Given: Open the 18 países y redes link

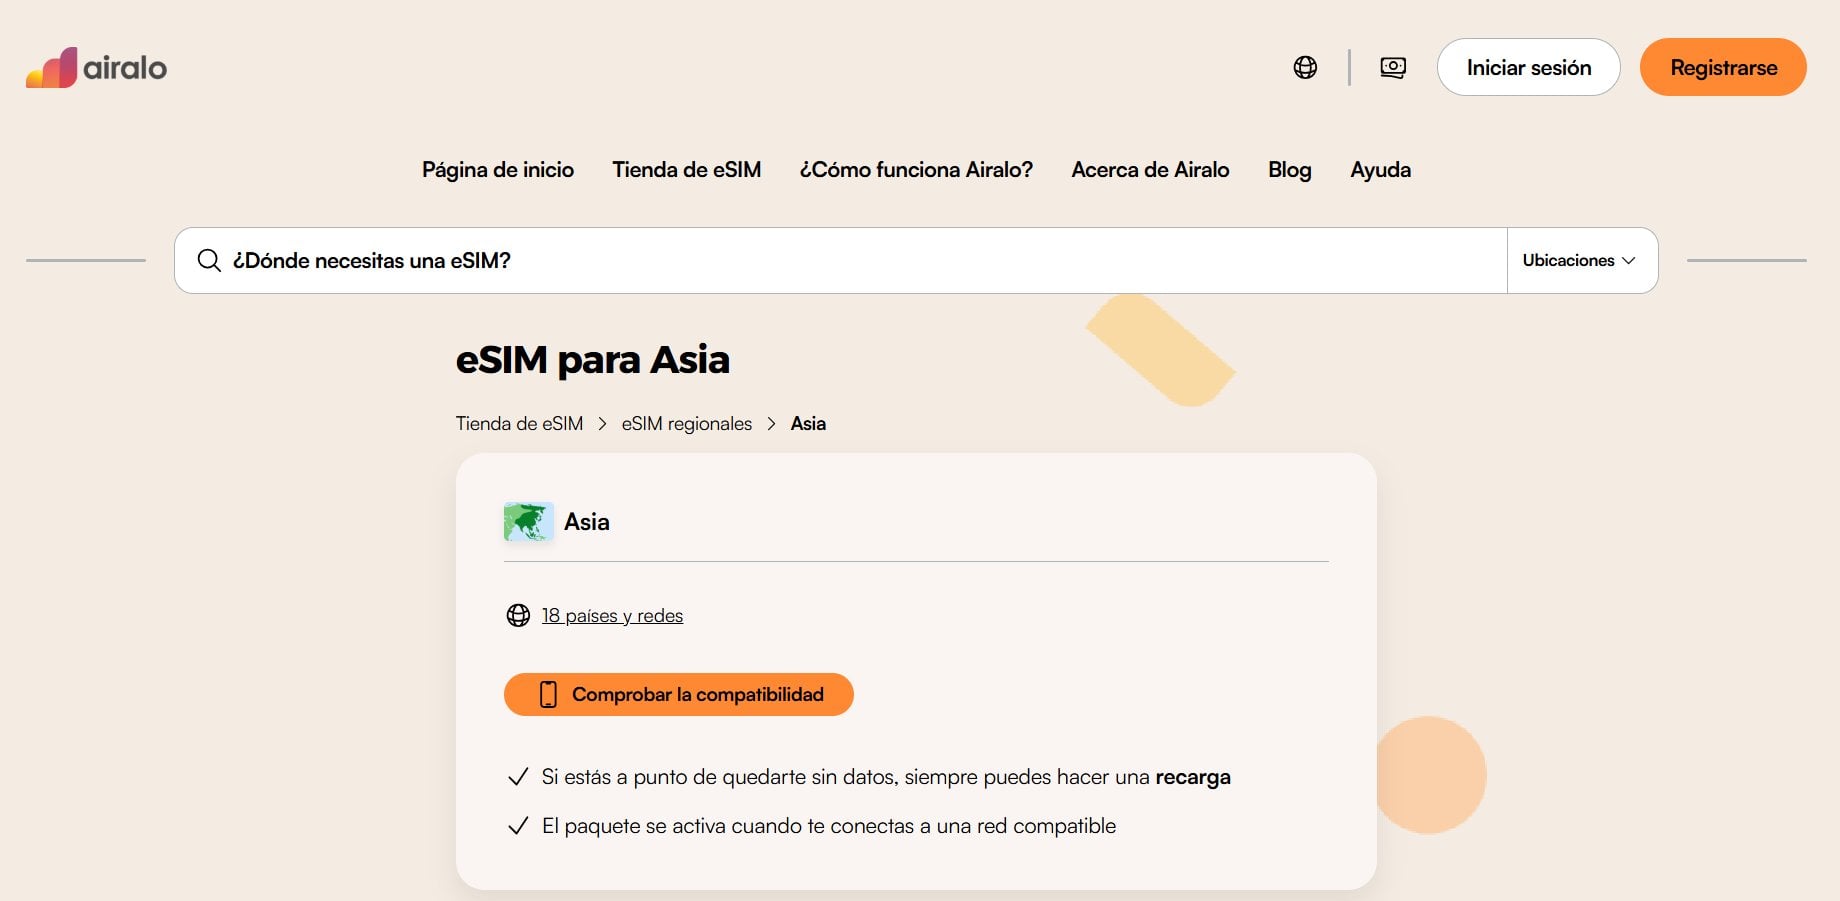Looking at the screenshot, I should coord(612,616).
